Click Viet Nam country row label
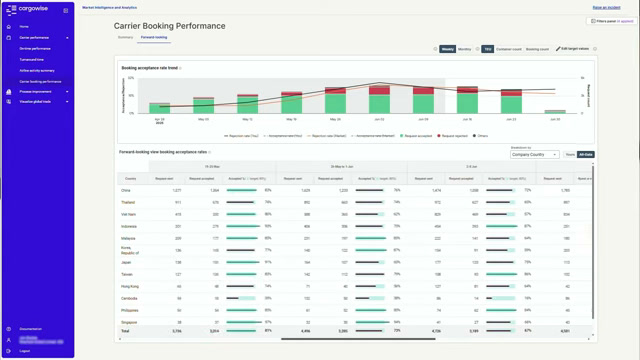640x360 pixels. 128,214
